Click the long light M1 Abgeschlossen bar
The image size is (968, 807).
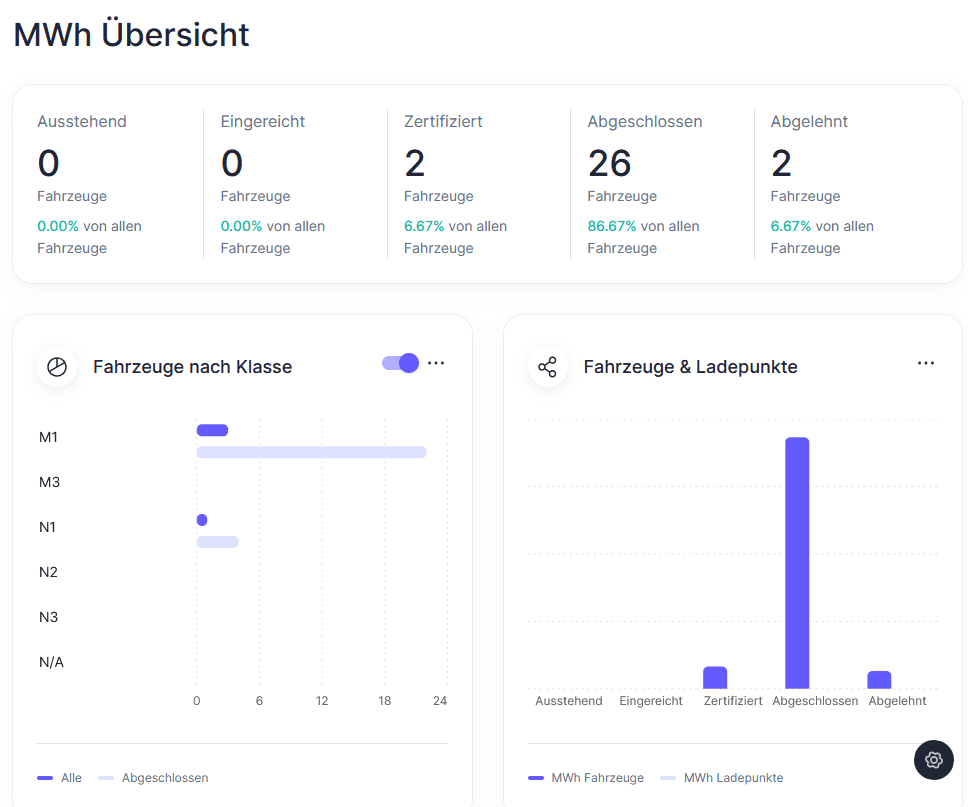311,452
